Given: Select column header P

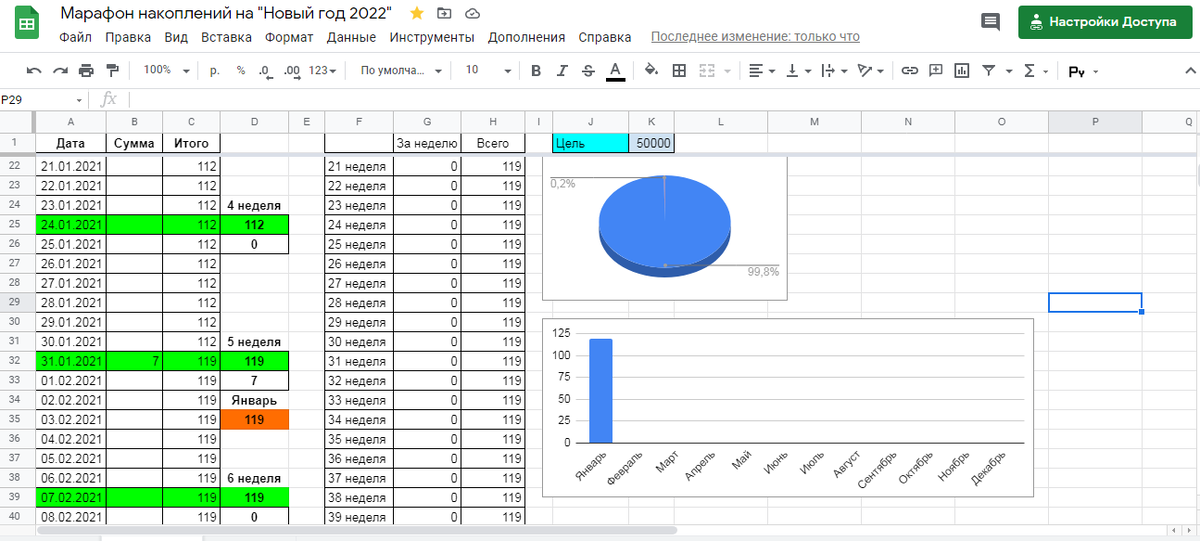Looking at the screenshot, I should click(x=1095, y=121).
